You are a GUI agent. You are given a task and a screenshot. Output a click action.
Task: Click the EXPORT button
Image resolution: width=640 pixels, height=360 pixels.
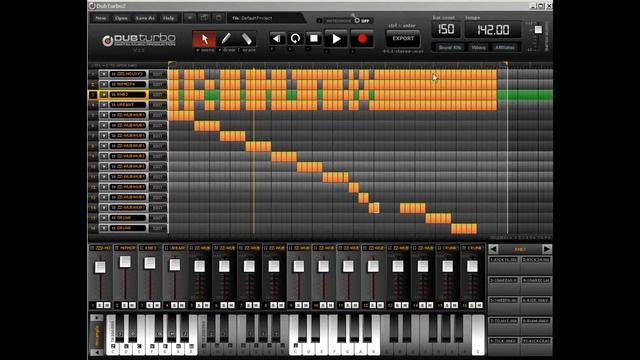(403, 38)
